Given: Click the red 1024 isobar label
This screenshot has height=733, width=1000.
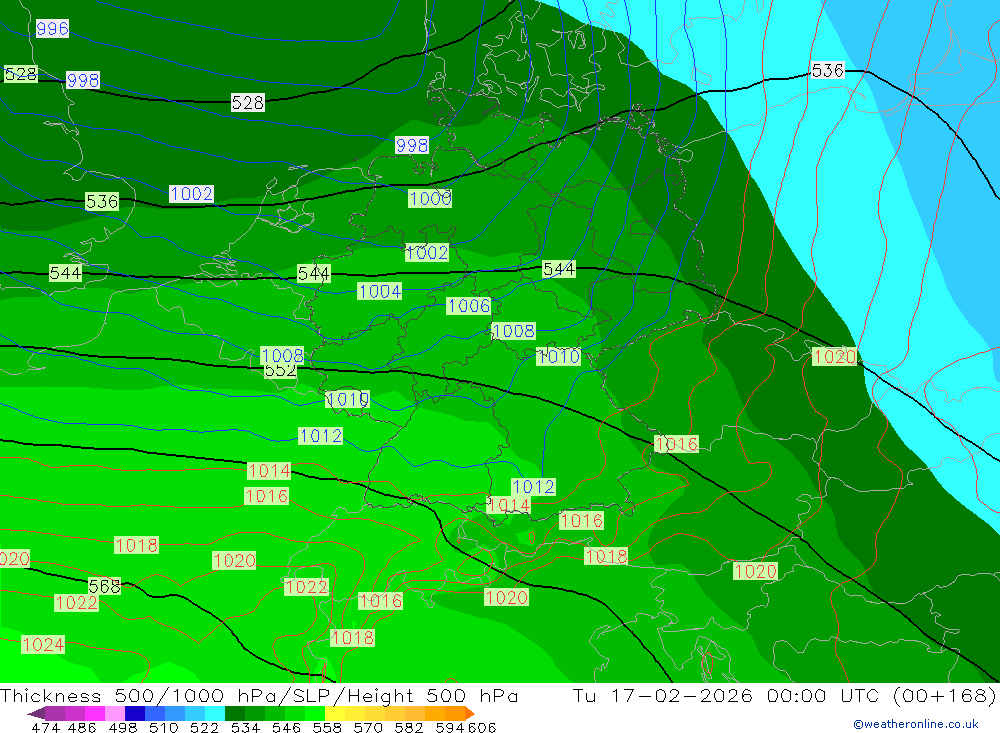Looking at the screenshot, I should point(43,644).
